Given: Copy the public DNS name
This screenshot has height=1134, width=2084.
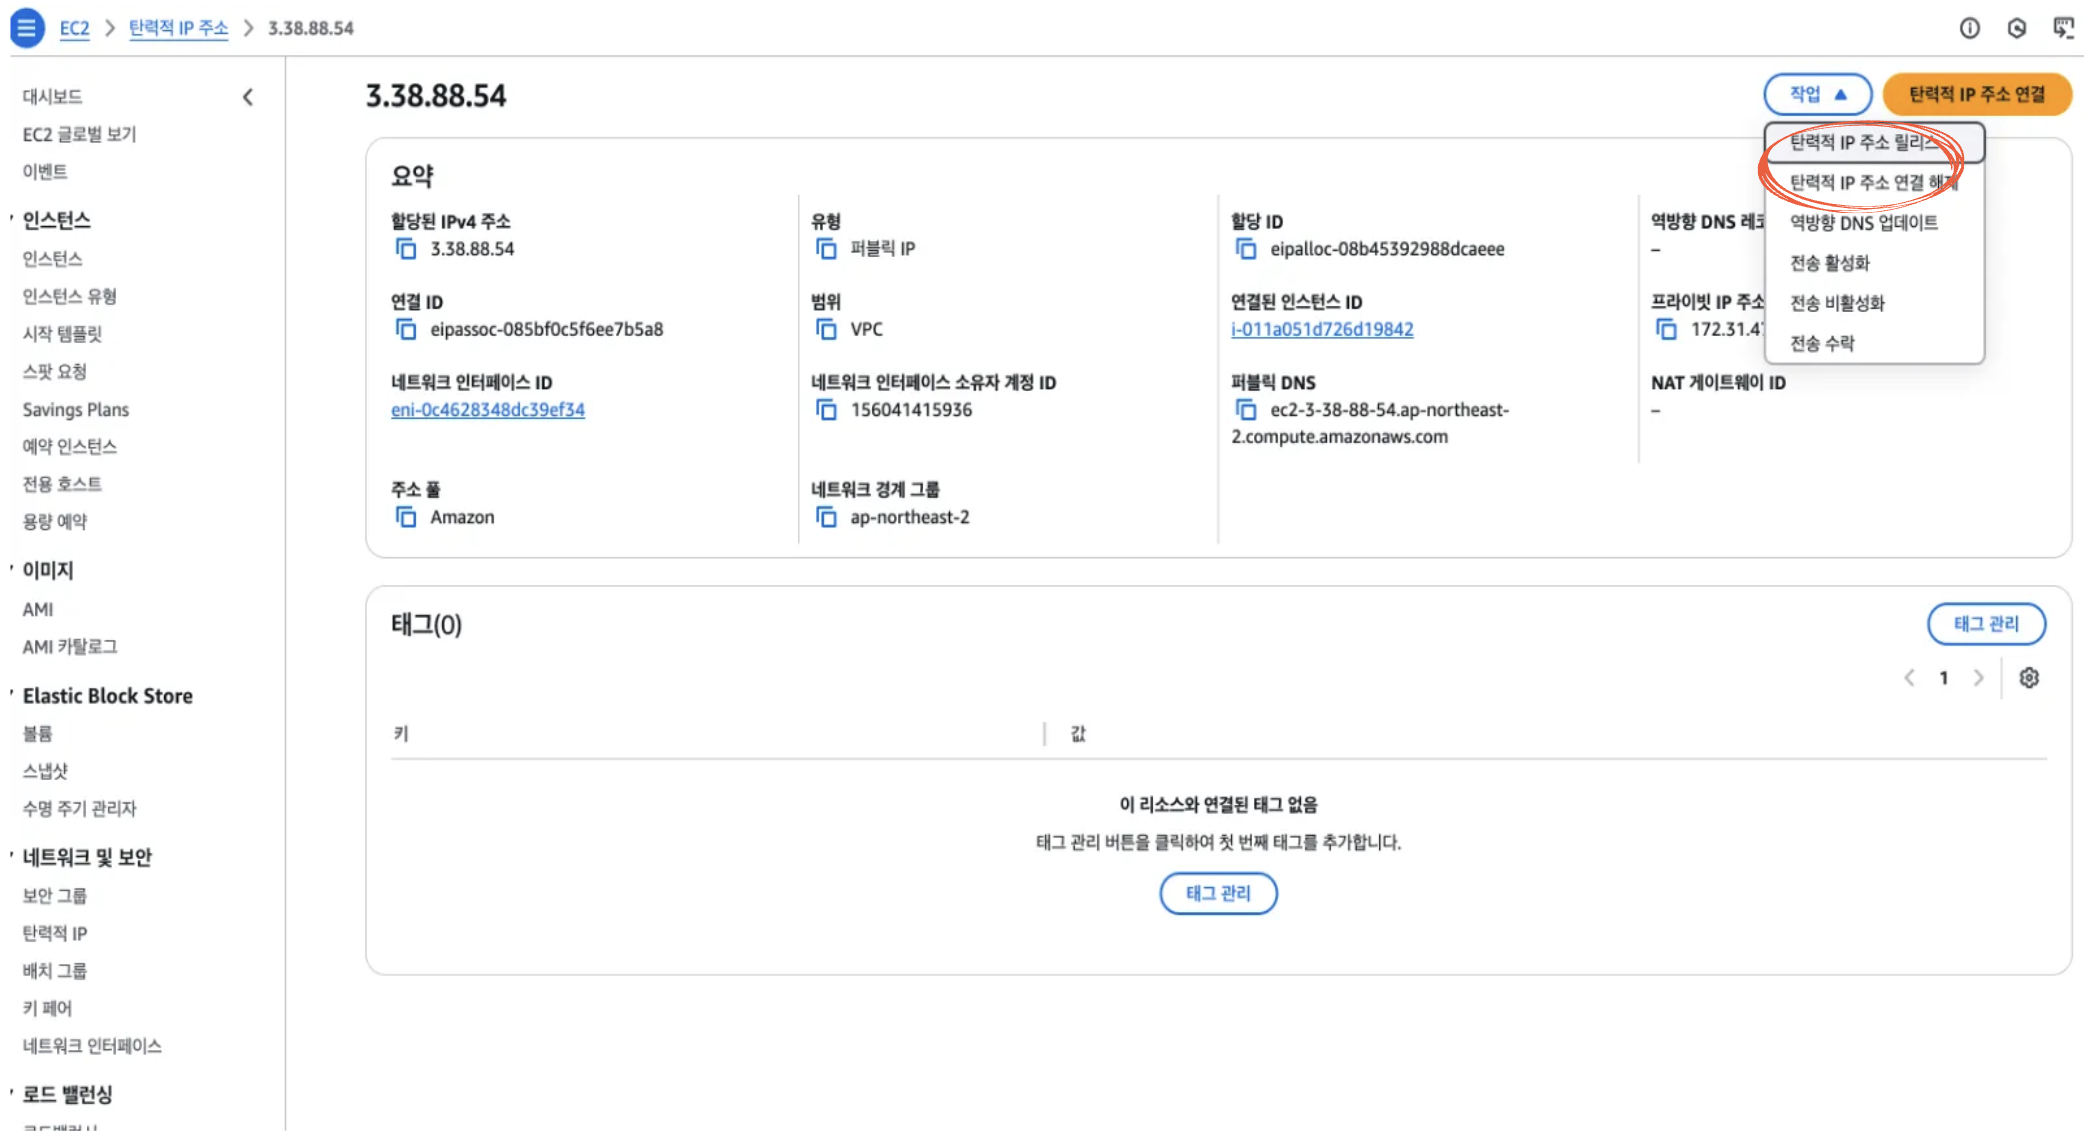Looking at the screenshot, I should [x=1245, y=410].
